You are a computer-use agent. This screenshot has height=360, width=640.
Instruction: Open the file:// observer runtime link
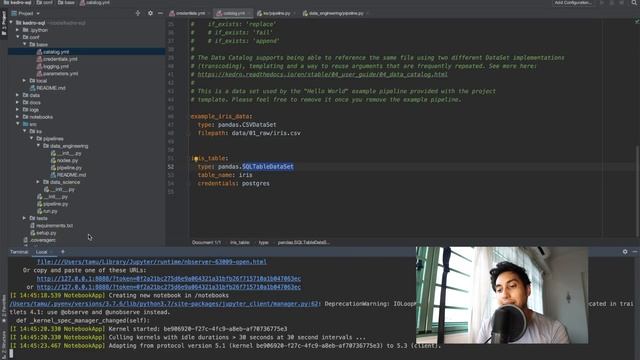coord(152,262)
